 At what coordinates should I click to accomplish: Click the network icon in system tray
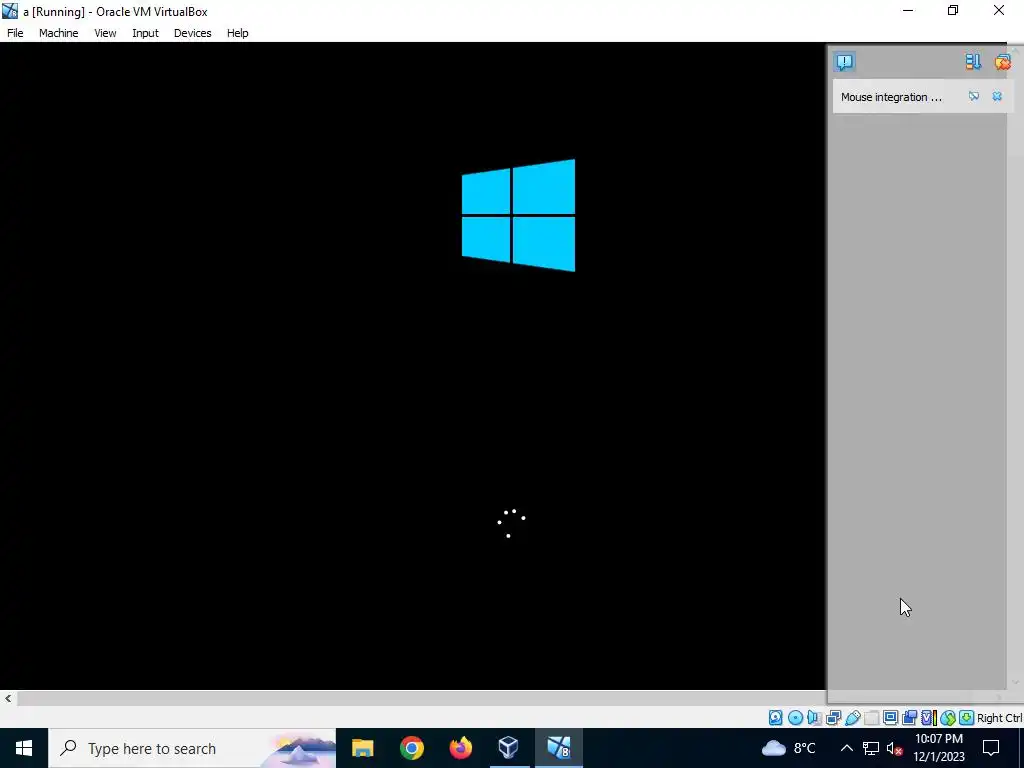click(871, 748)
